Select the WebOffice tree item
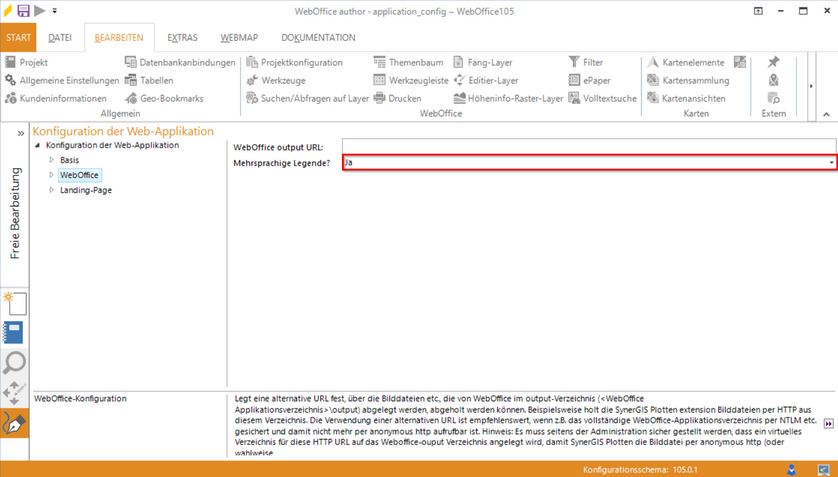The image size is (838, 477). click(79, 175)
